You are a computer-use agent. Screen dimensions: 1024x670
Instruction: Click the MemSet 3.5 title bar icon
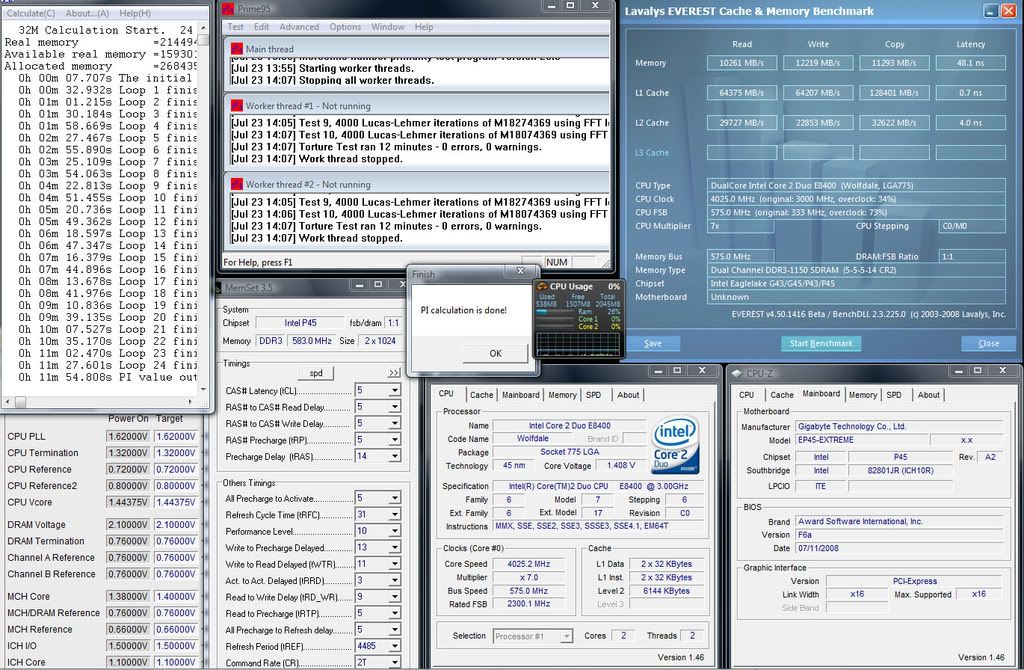pyautogui.click(x=219, y=287)
